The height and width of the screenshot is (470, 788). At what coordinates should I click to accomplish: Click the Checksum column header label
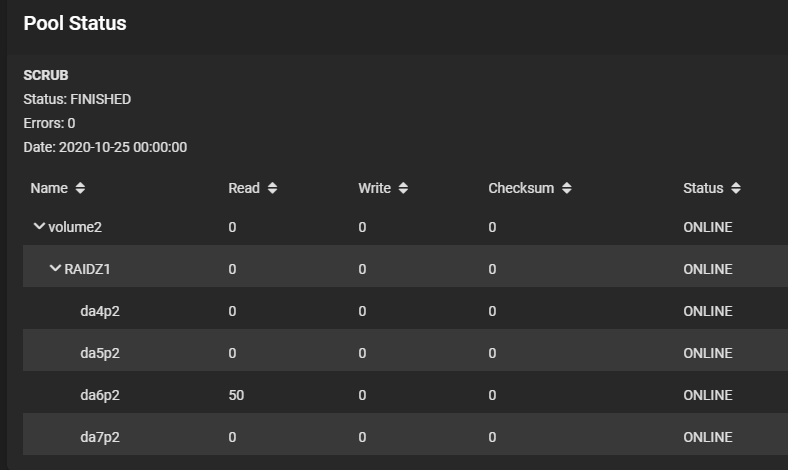(521, 188)
